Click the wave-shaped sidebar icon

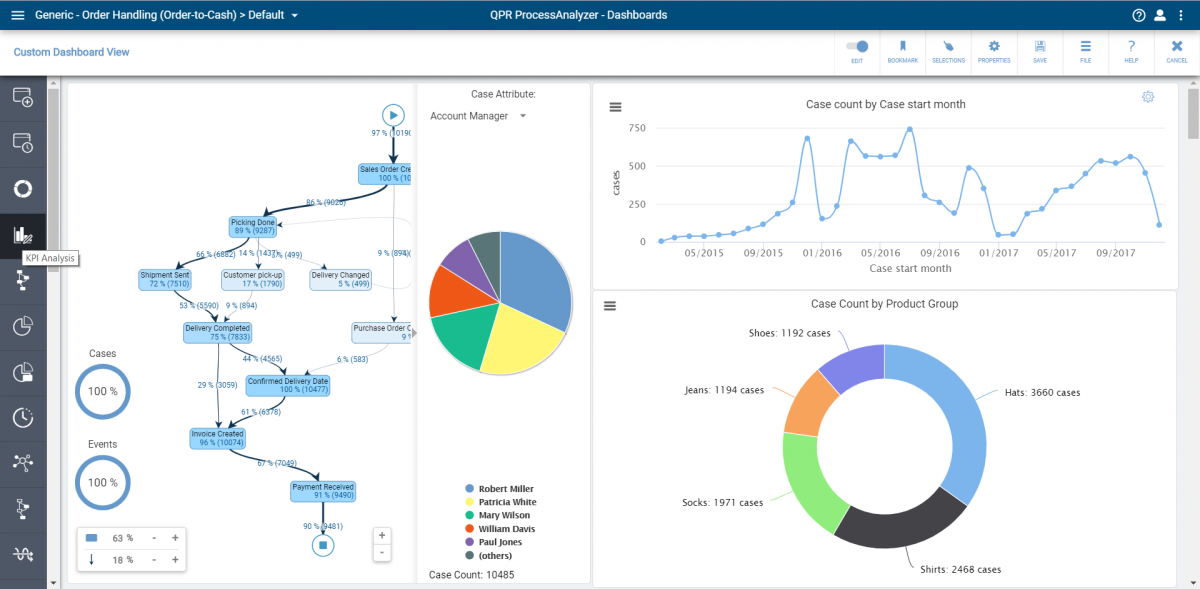tap(22, 554)
